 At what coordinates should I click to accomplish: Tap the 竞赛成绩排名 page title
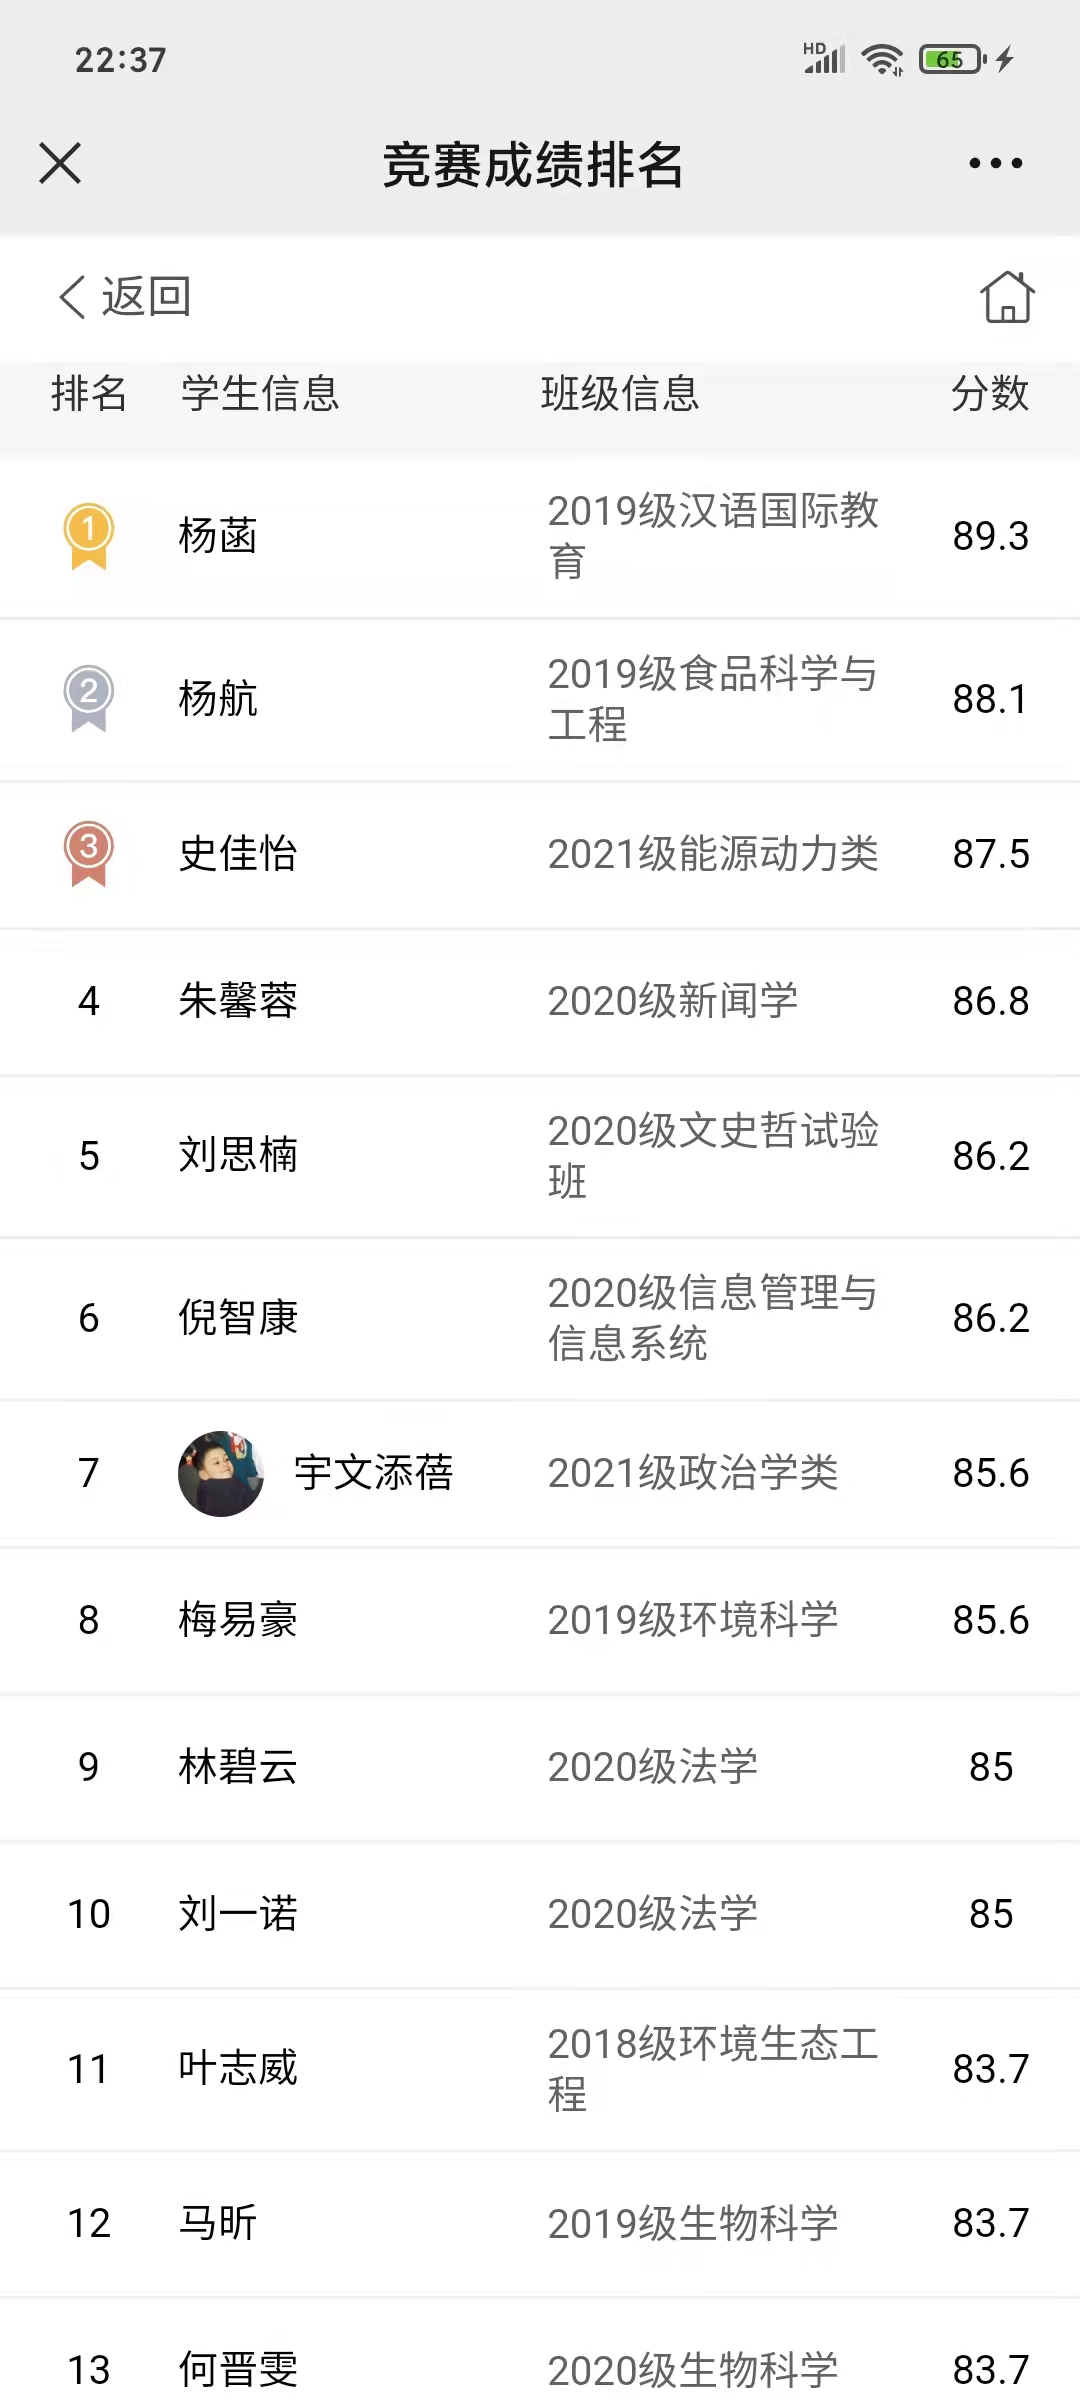pos(533,165)
